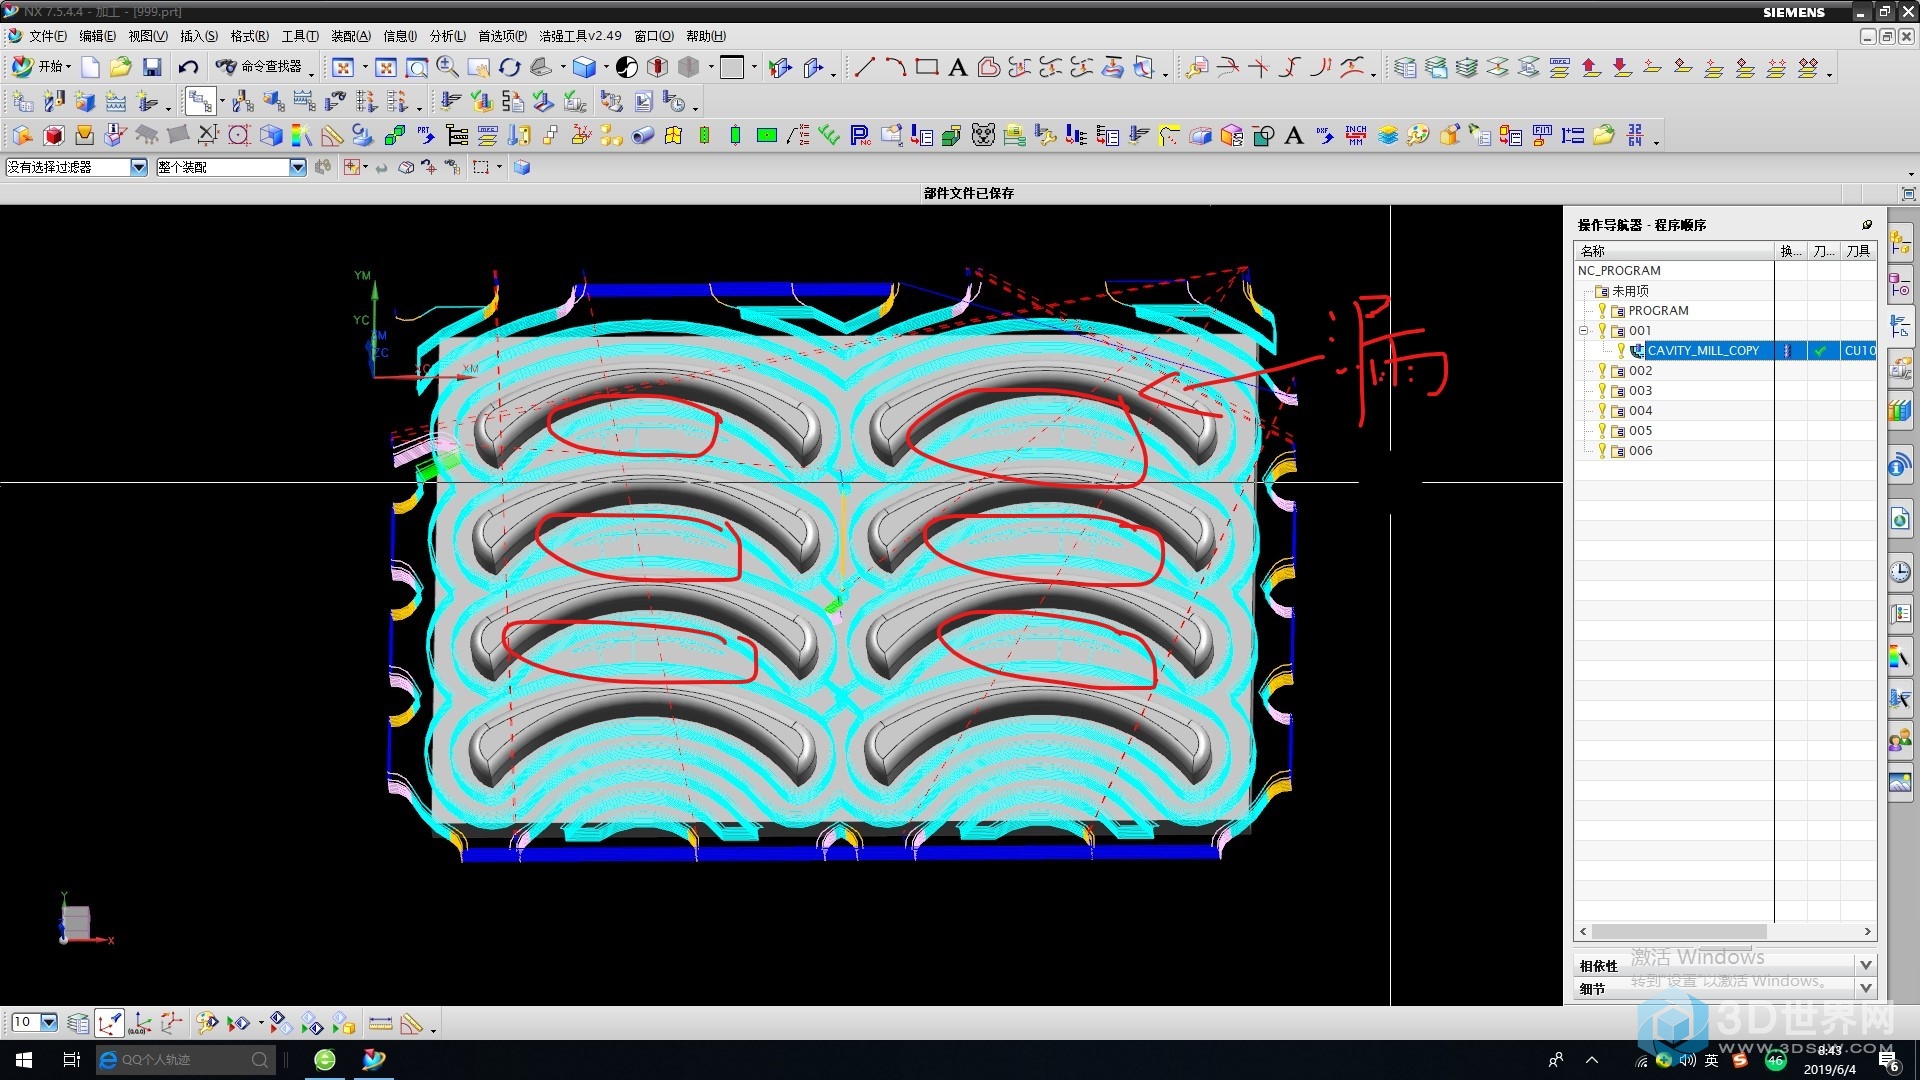Click the PNC blue letter icon
This screenshot has width=1920, height=1080.
tap(860, 135)
